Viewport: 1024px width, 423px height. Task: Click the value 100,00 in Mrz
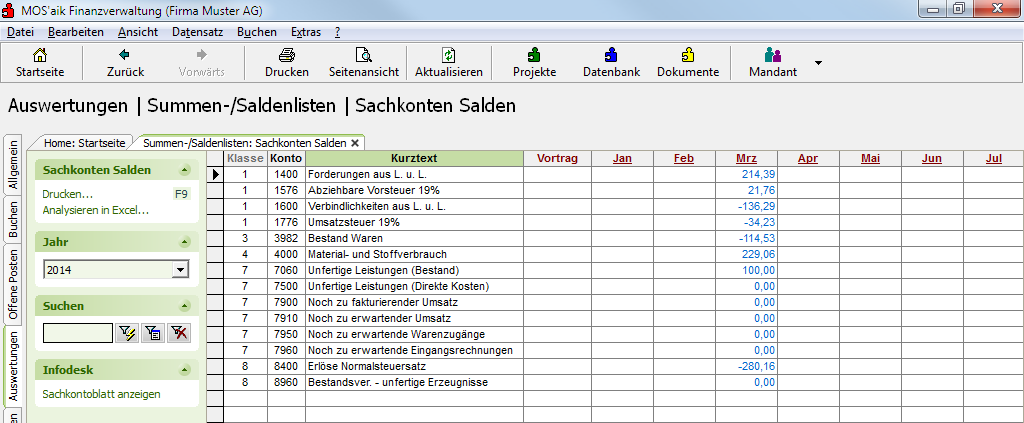click(x=760, y=270)
